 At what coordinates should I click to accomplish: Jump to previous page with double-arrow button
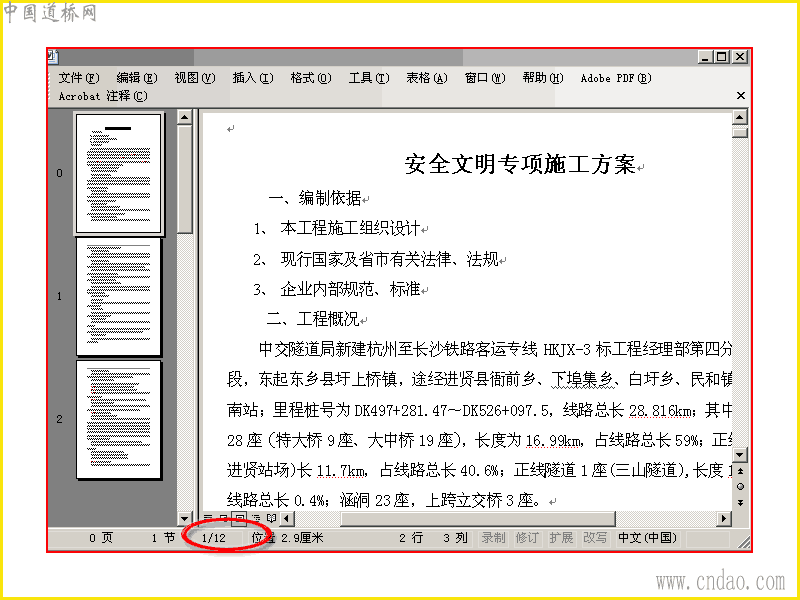pos(740,470)
